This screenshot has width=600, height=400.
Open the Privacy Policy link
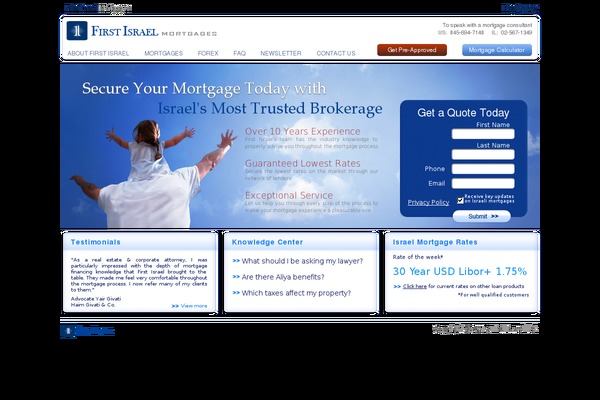click(428, 202)
